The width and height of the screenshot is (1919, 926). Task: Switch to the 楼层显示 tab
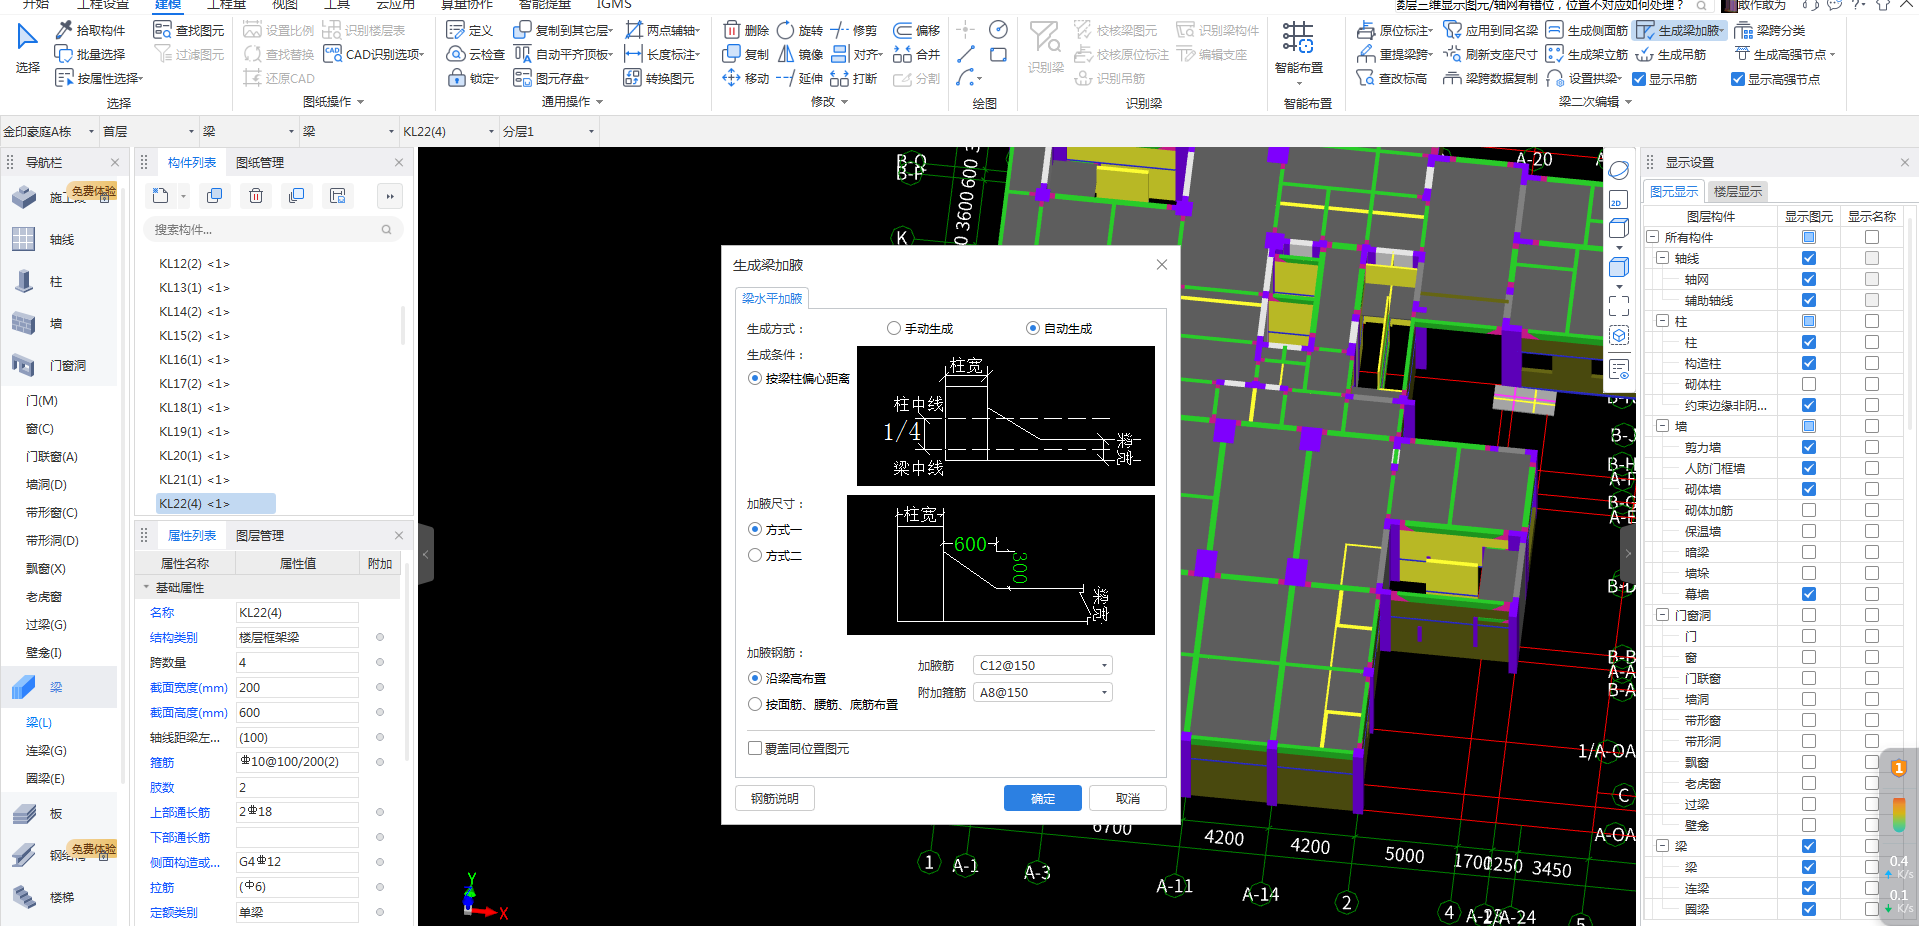(x=1738, y=191)
